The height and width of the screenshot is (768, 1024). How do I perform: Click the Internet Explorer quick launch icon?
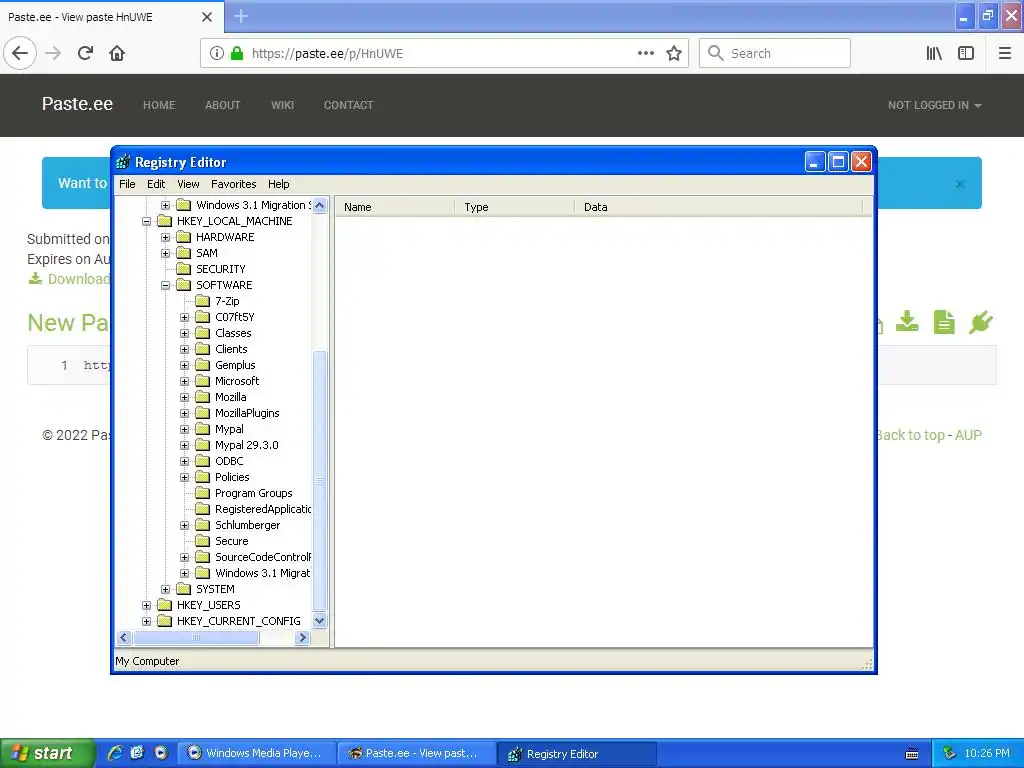(x=116, y=753)
